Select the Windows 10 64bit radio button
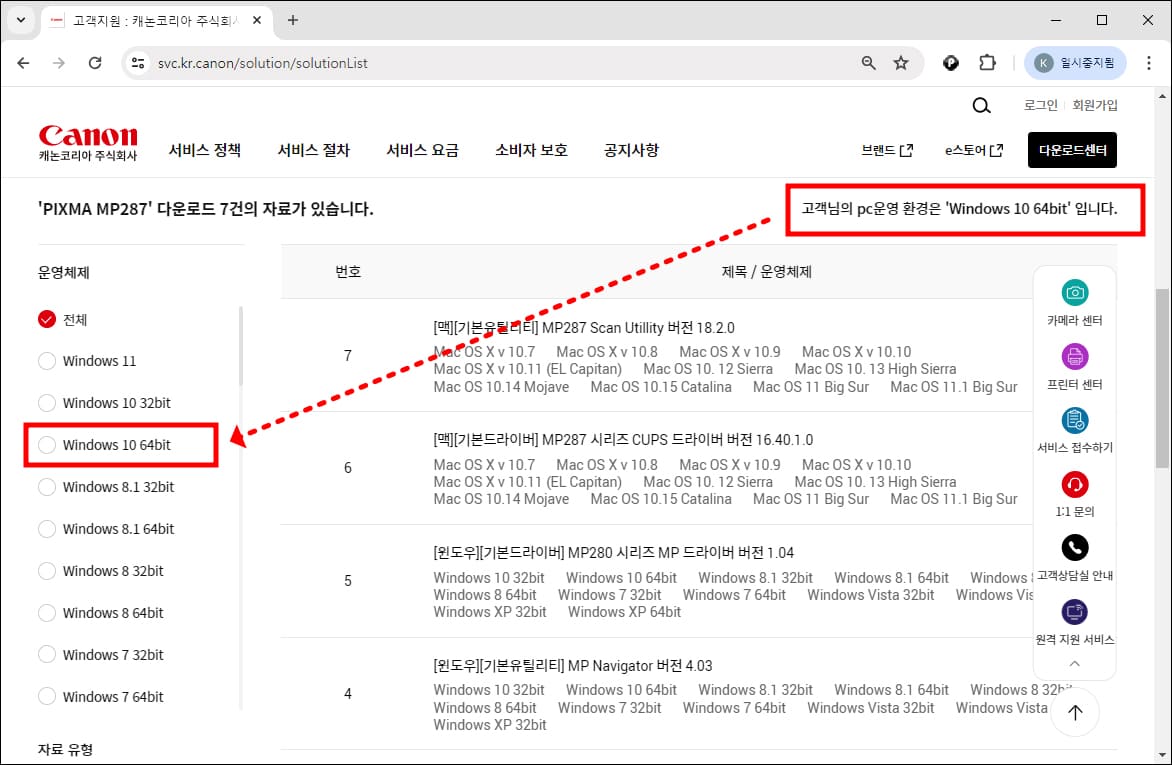The height and width of the screenshot is (765, 1172). pyautogui.click(x=47, y=444)
